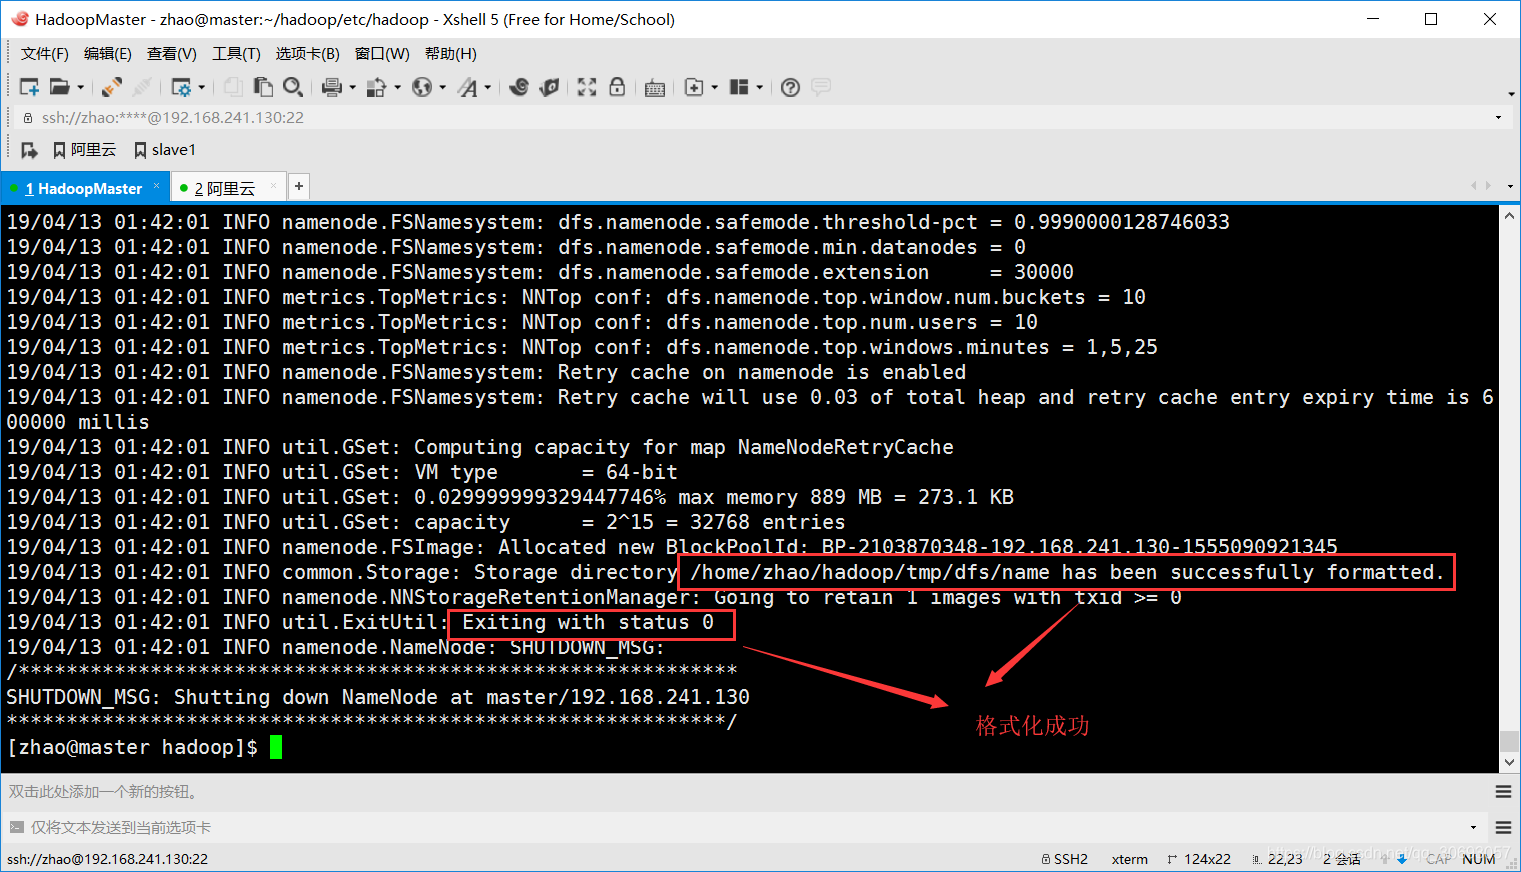This screenshot has width=1521, height=872.
Task: Click terminal scrollbar up arrow
Action: (1509, 216)
